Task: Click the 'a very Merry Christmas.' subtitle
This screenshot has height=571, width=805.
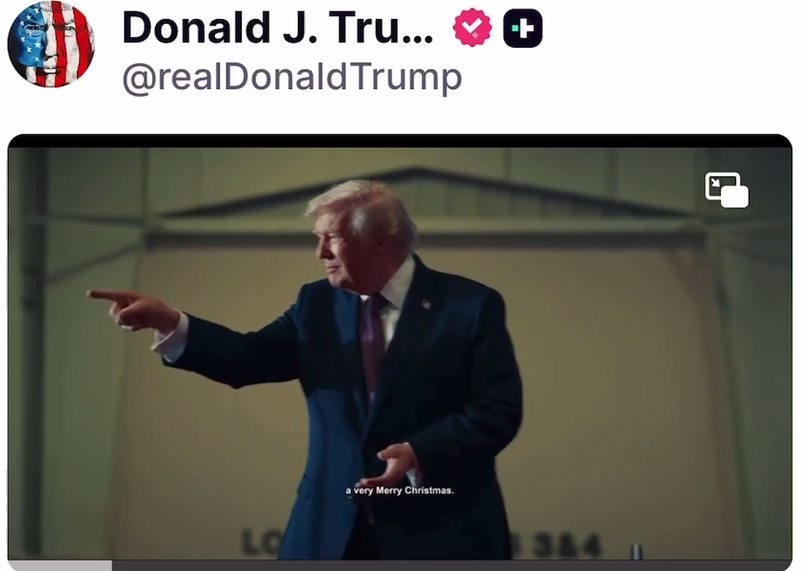Action: (399, 490)
